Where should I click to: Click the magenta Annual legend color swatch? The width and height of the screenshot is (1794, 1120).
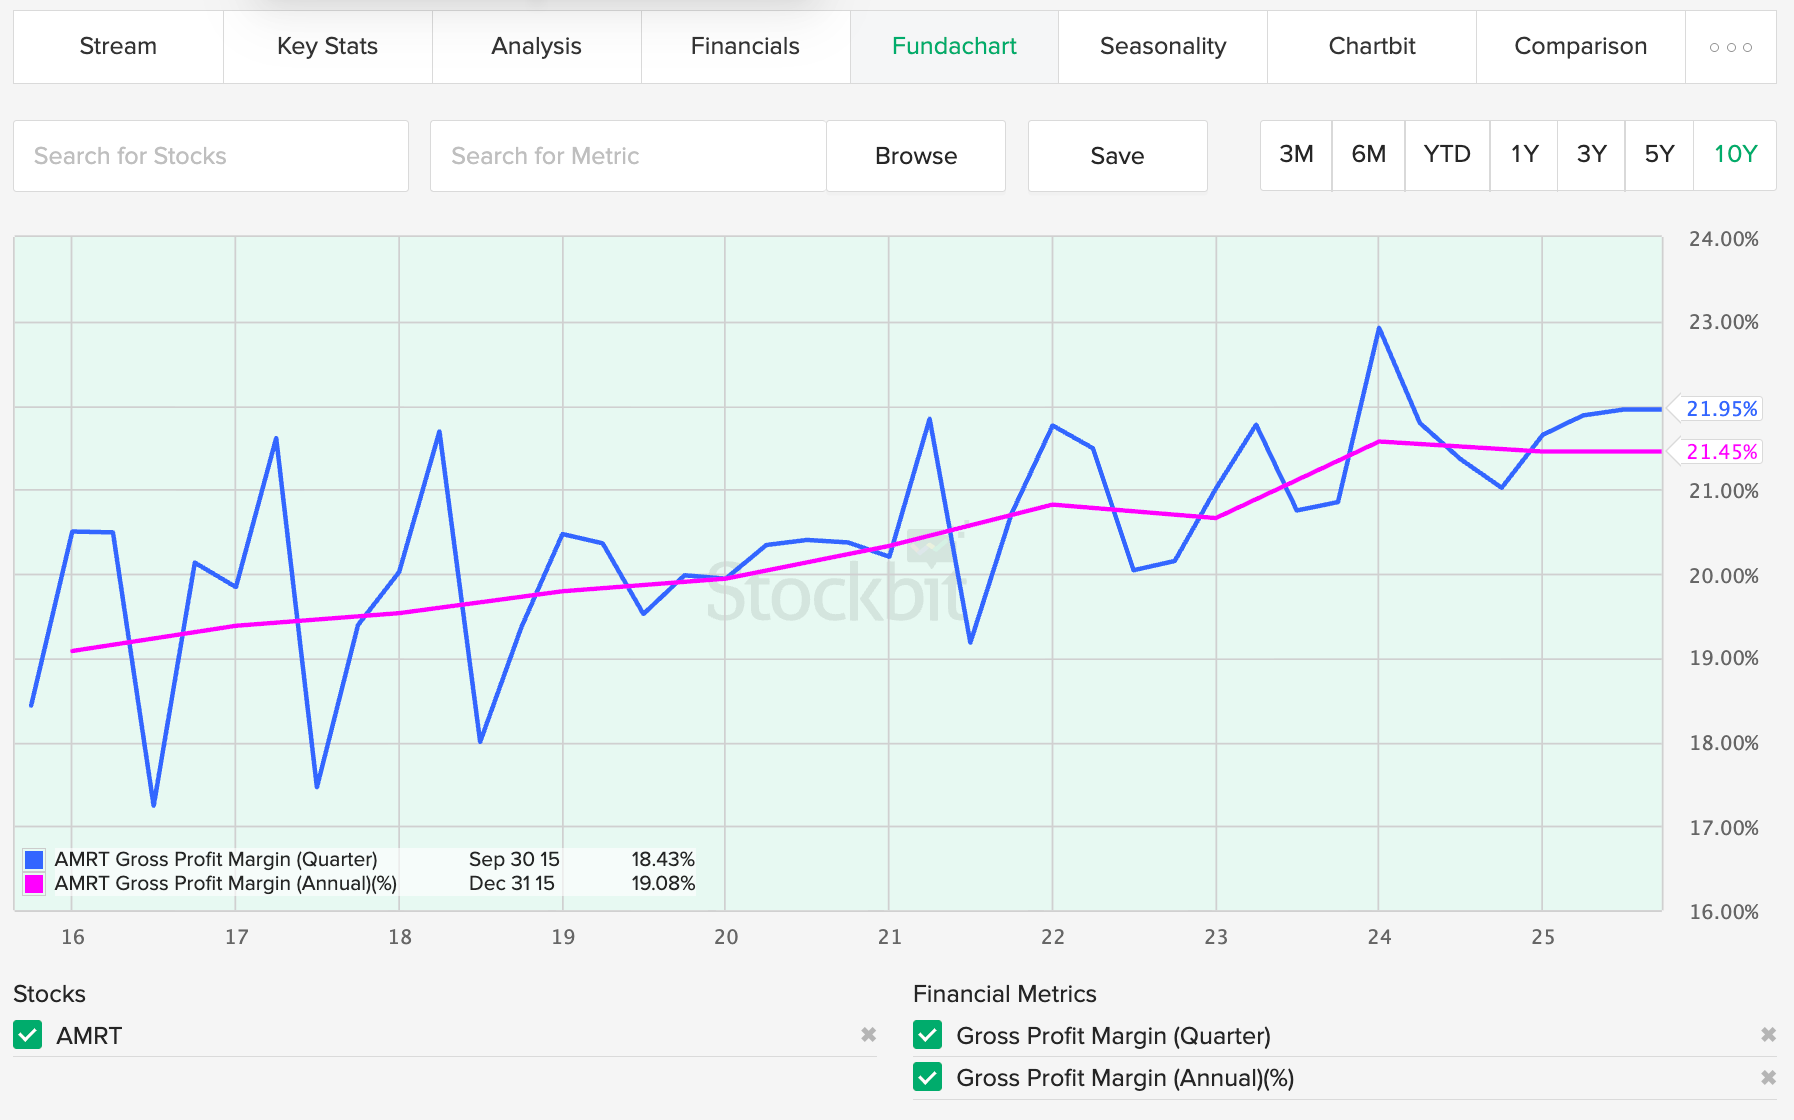click(x=34, y=884)
